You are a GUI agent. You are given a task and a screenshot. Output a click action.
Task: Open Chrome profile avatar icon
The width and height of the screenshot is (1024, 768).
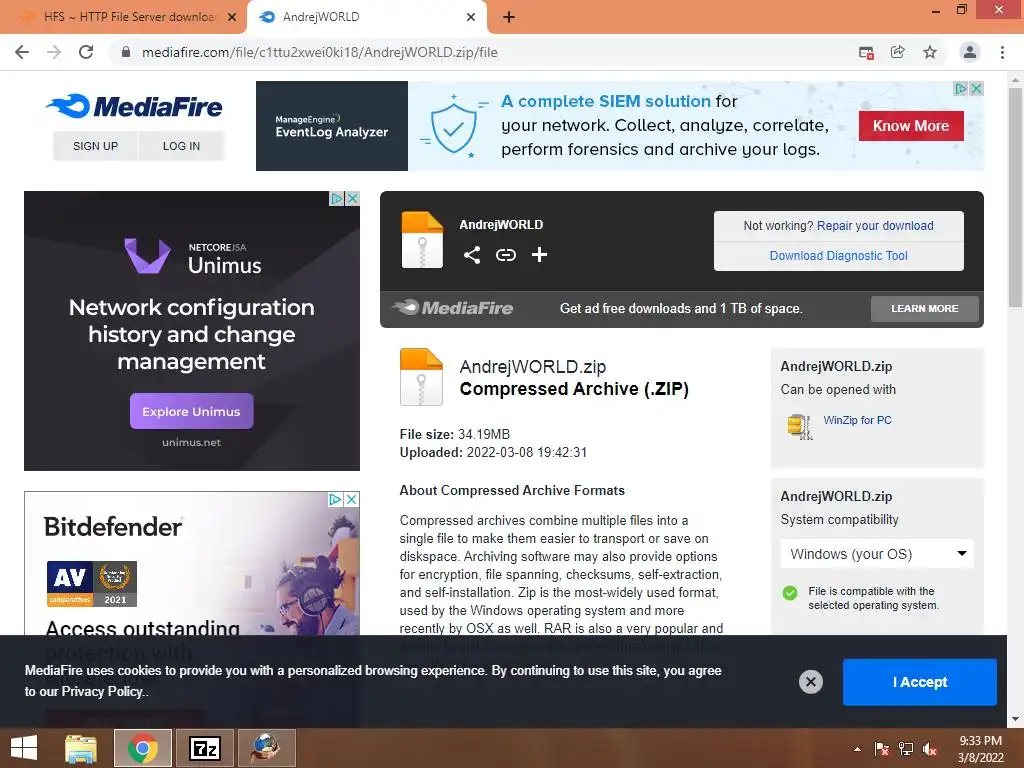click(970, 52)
